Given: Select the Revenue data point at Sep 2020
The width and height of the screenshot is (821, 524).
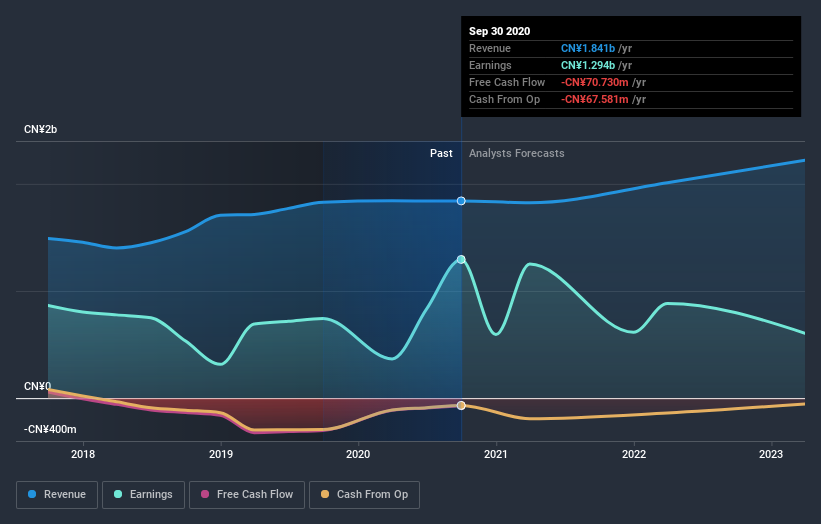Looking at the screenshot, I should tap(461, 201).
